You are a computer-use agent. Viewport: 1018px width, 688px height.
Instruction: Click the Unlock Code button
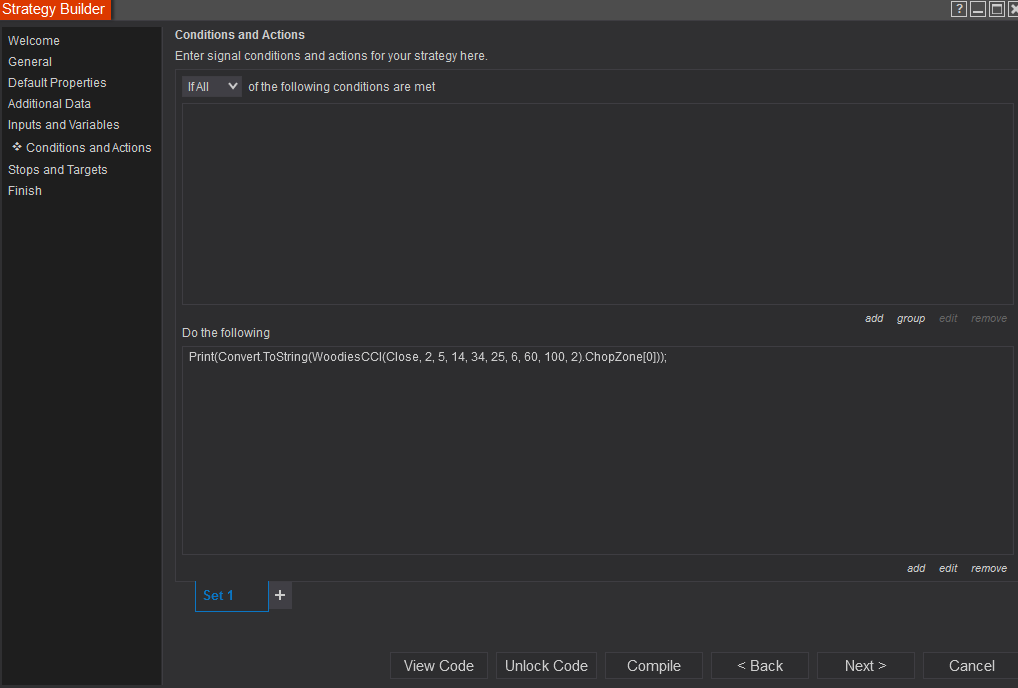tap(546, 666)
